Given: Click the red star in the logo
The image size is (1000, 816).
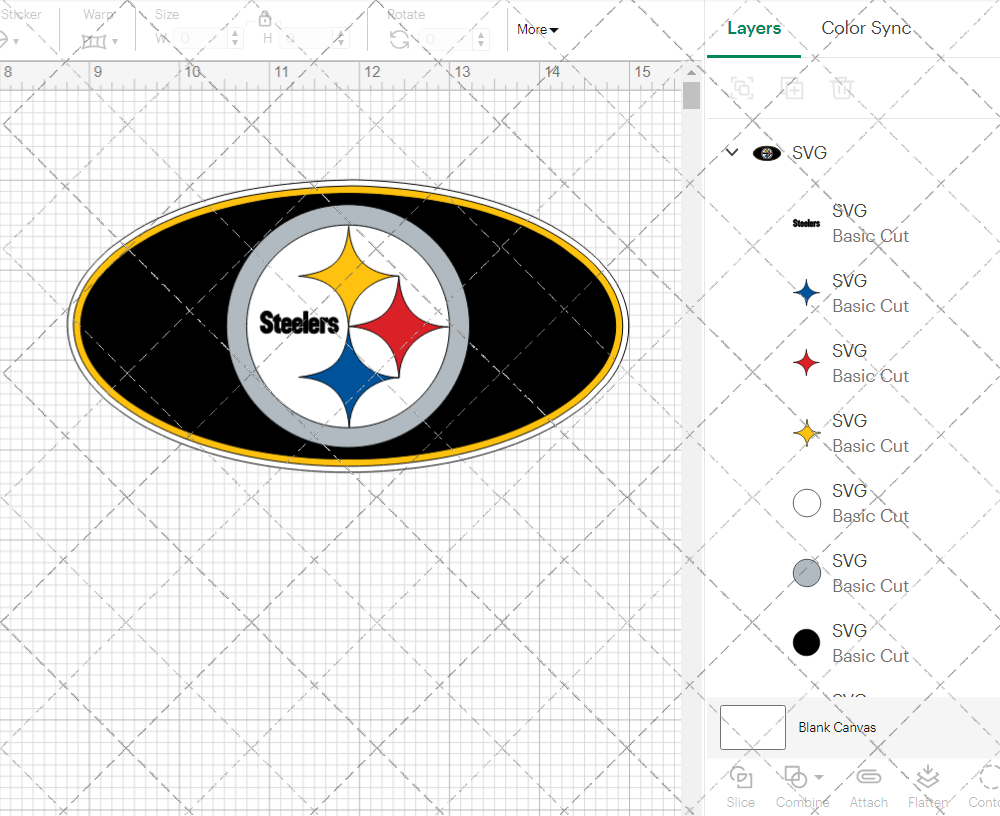Looking at the screenshot, I should (x=401, y=327).
